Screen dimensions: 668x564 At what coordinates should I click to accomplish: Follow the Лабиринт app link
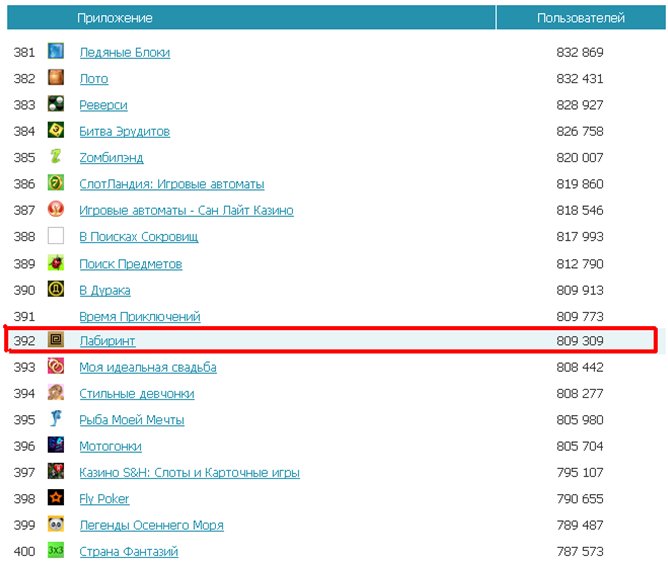coord(107,341)
